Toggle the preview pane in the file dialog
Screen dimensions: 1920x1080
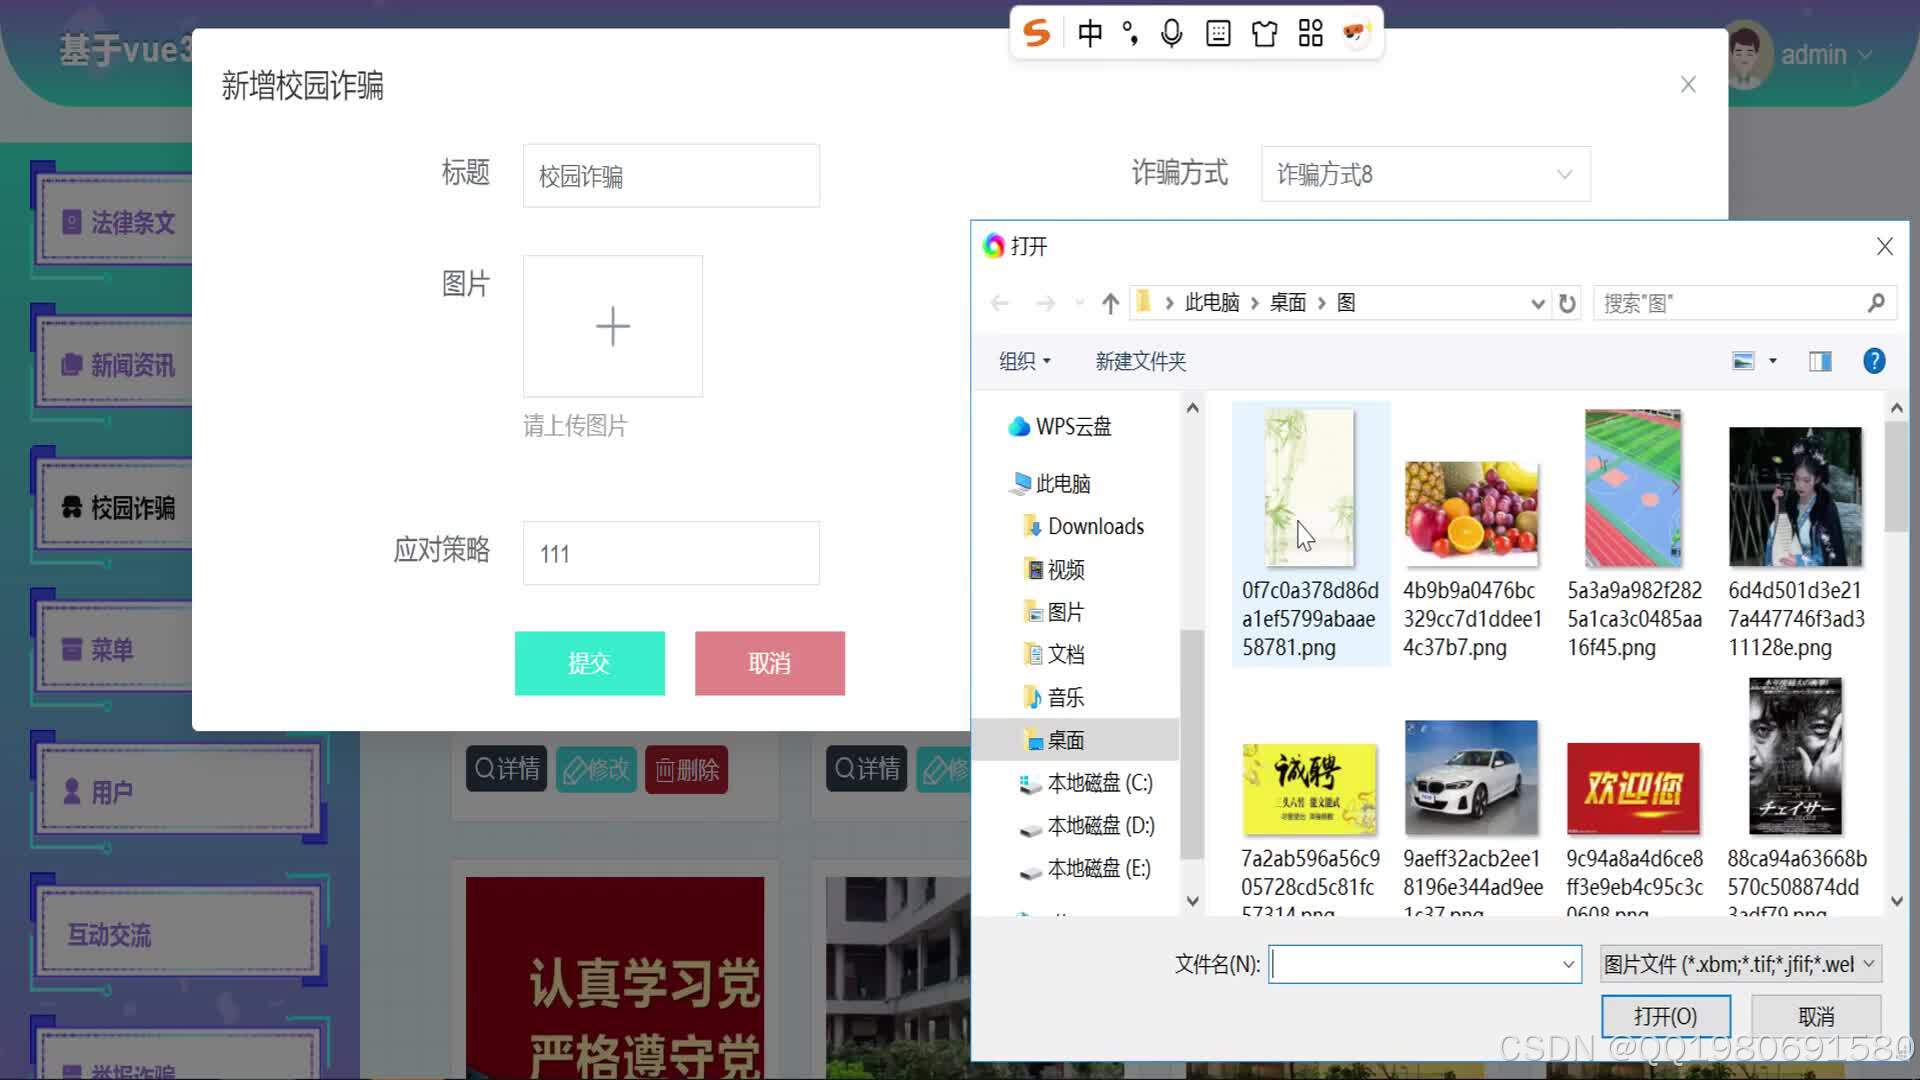pyautogui.click(x=1820, y=361)
